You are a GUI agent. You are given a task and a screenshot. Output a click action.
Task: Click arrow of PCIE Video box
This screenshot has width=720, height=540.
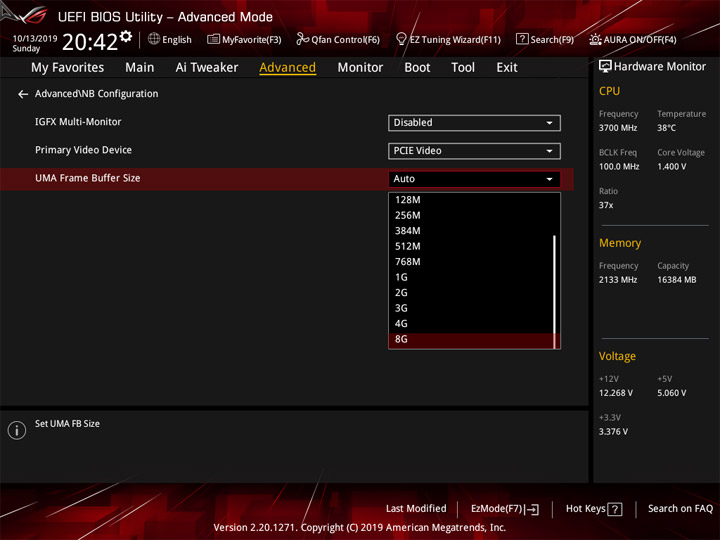click(x=549, y=151)
